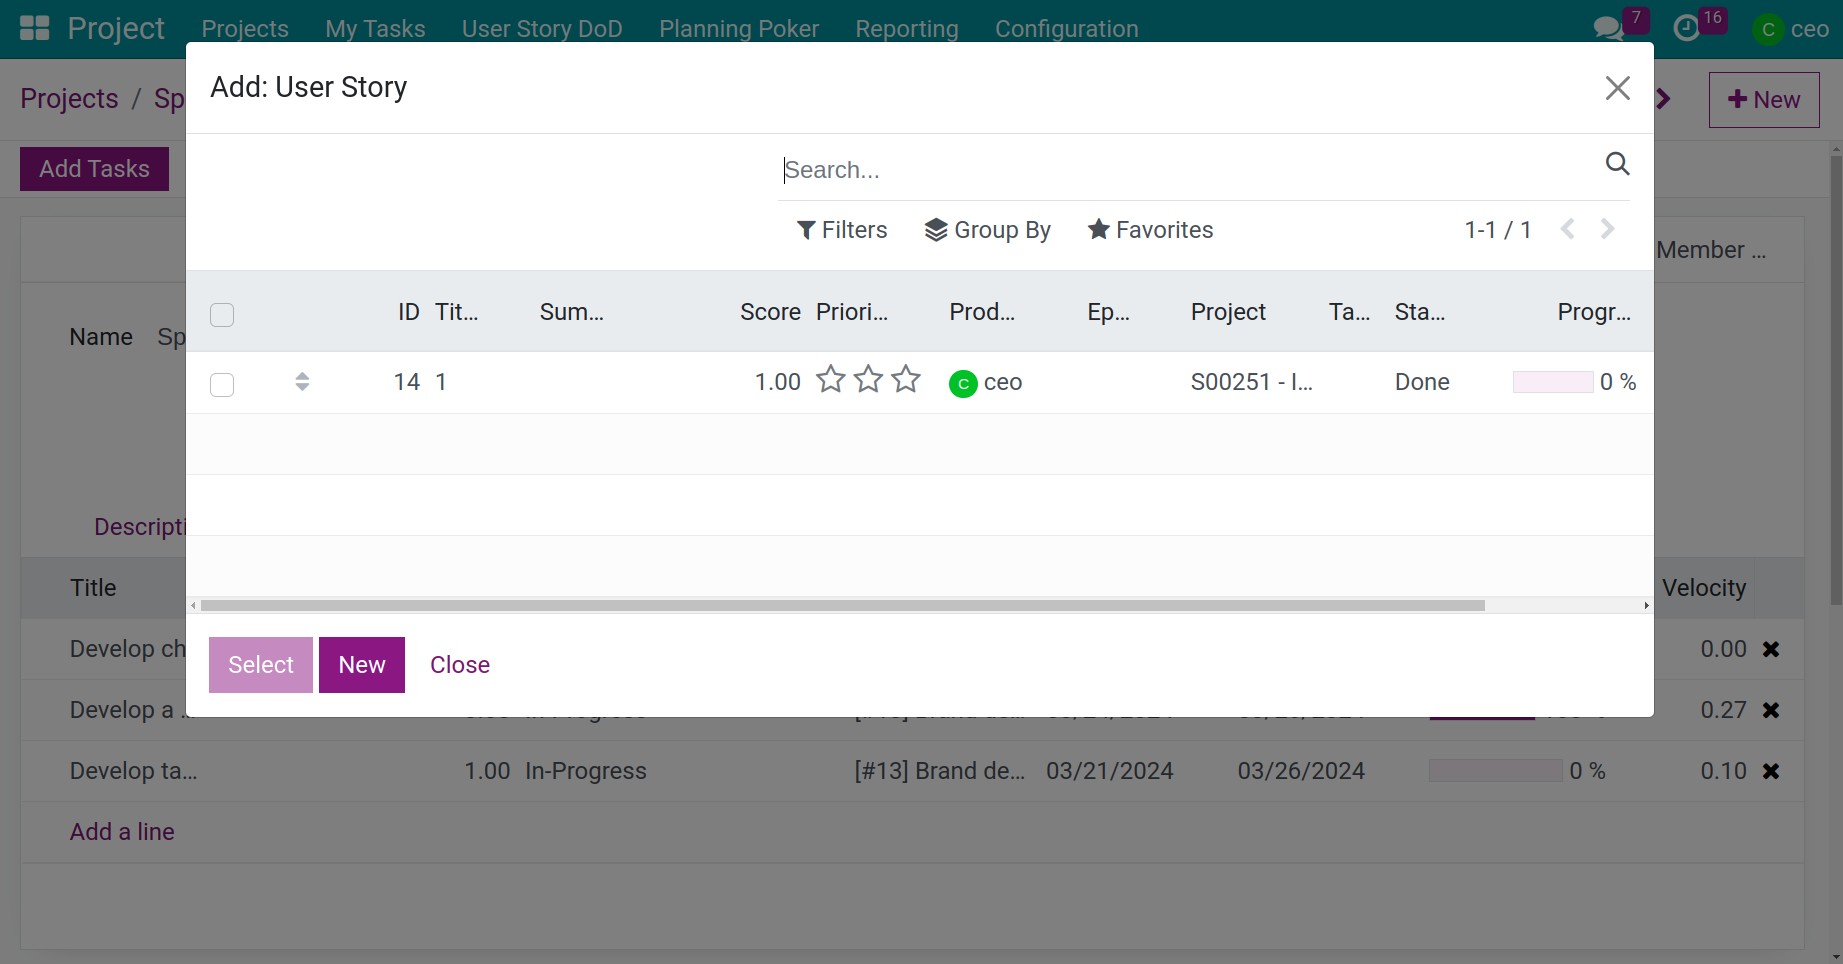Open the Planning Poker menu
The height and width of the screenshot is (964, 1843).
(x=739, y=29)
